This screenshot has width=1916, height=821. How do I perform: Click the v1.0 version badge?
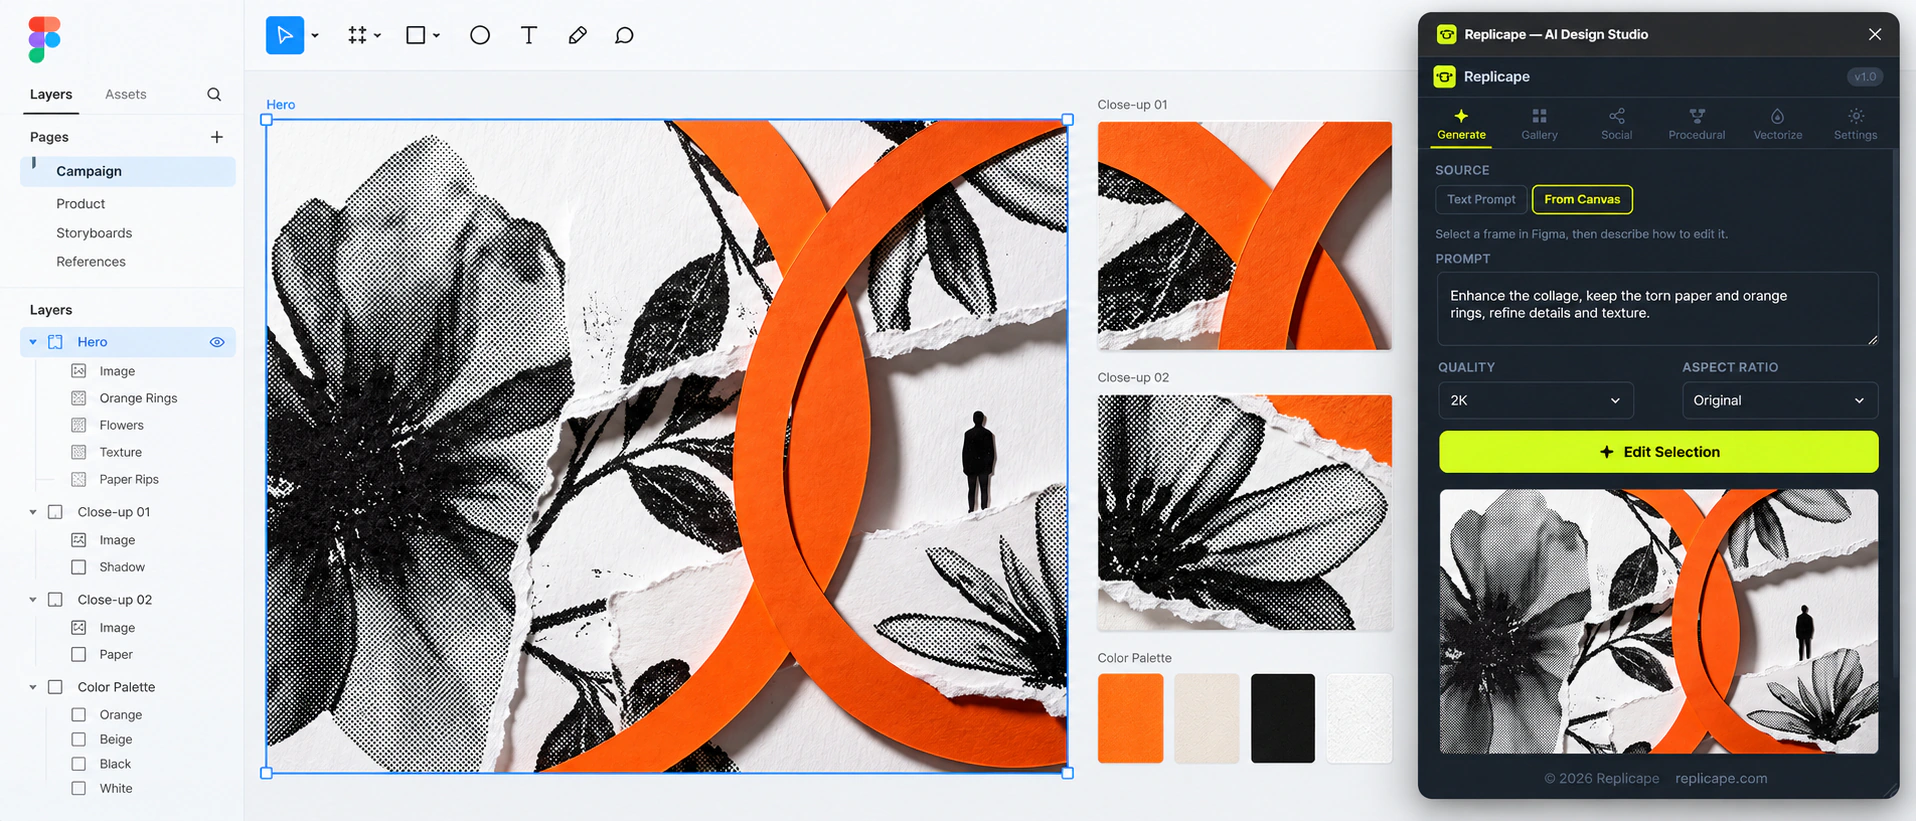click(1865, 77)
